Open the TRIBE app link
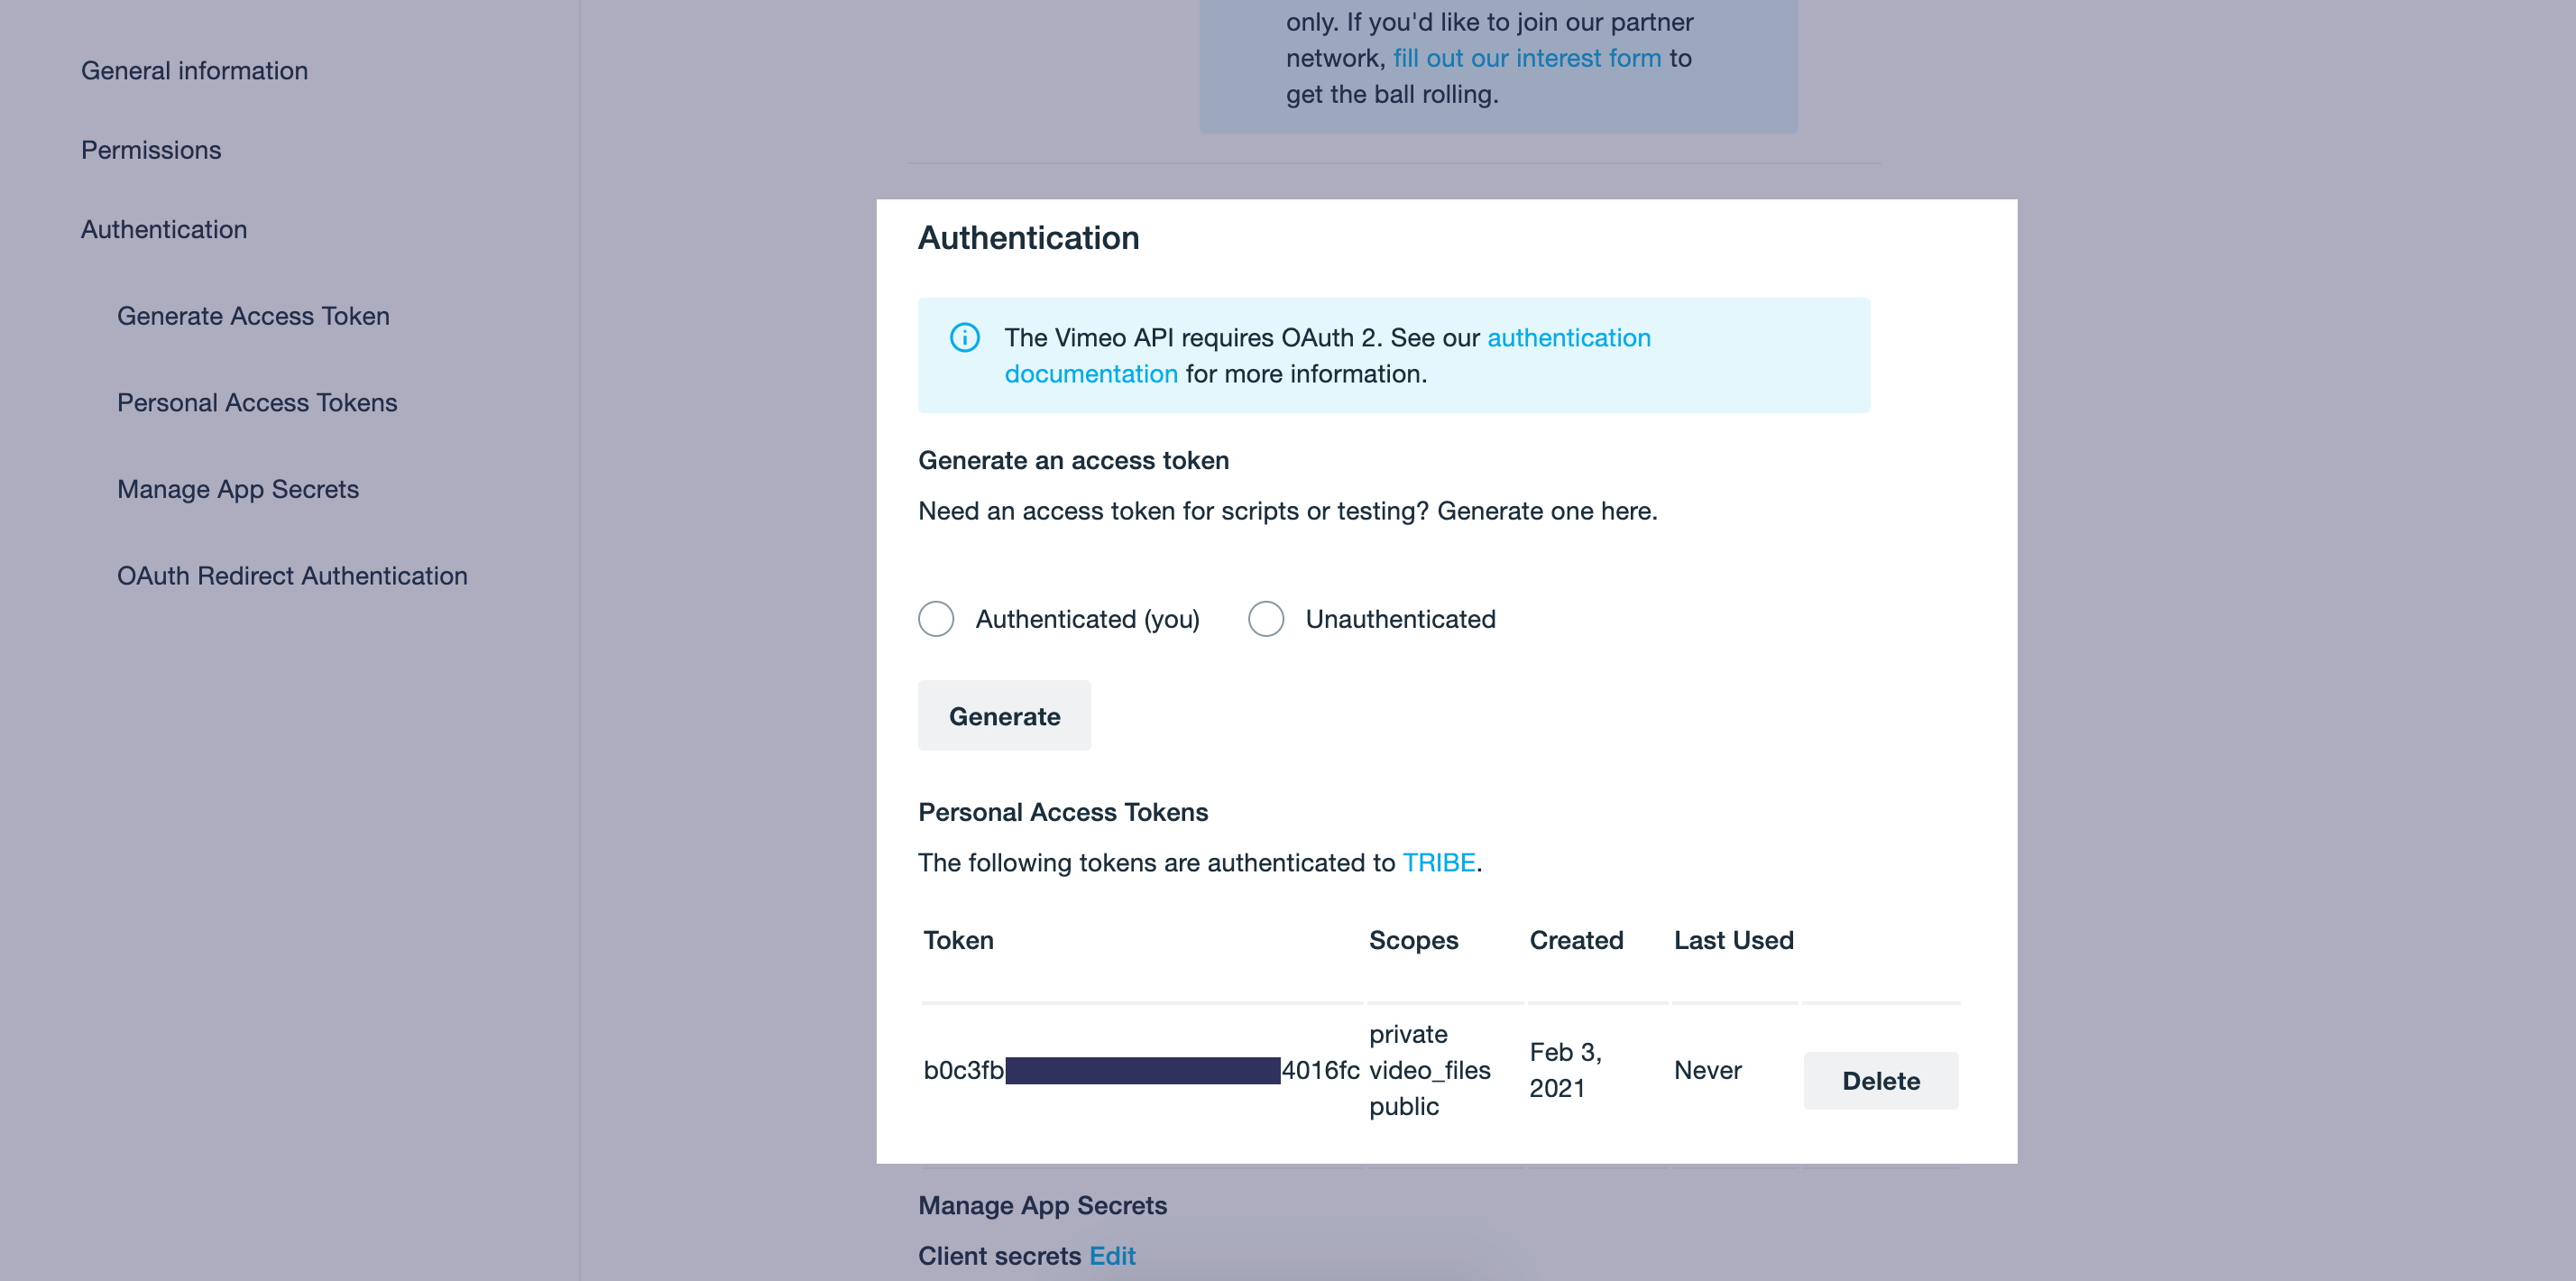The height and width of the screenshot is (1281, 2576). click(1438, 863)
